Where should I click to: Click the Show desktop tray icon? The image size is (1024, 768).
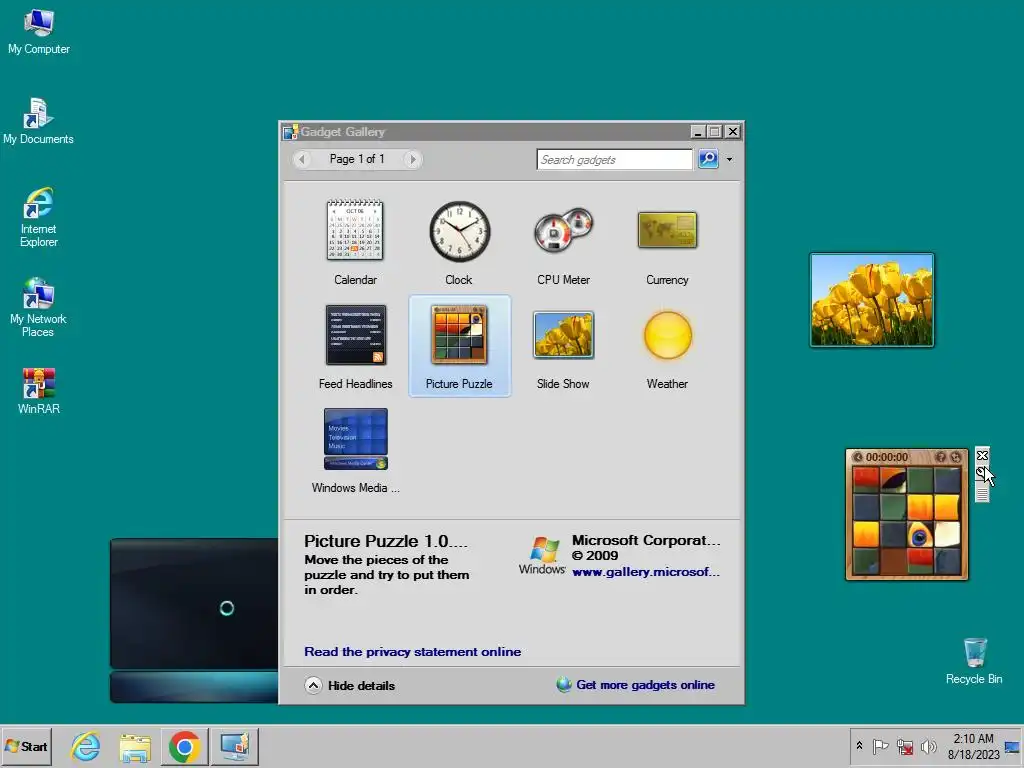(1012, 746)
